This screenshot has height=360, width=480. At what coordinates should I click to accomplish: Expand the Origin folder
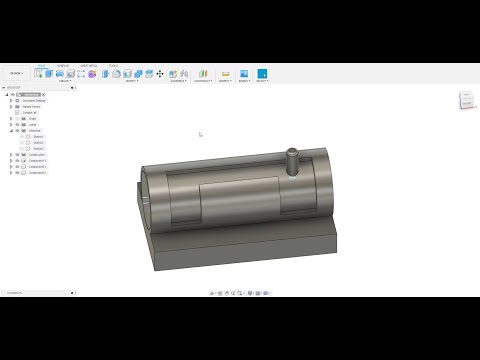pyautogui.click(x=11, y=119)
